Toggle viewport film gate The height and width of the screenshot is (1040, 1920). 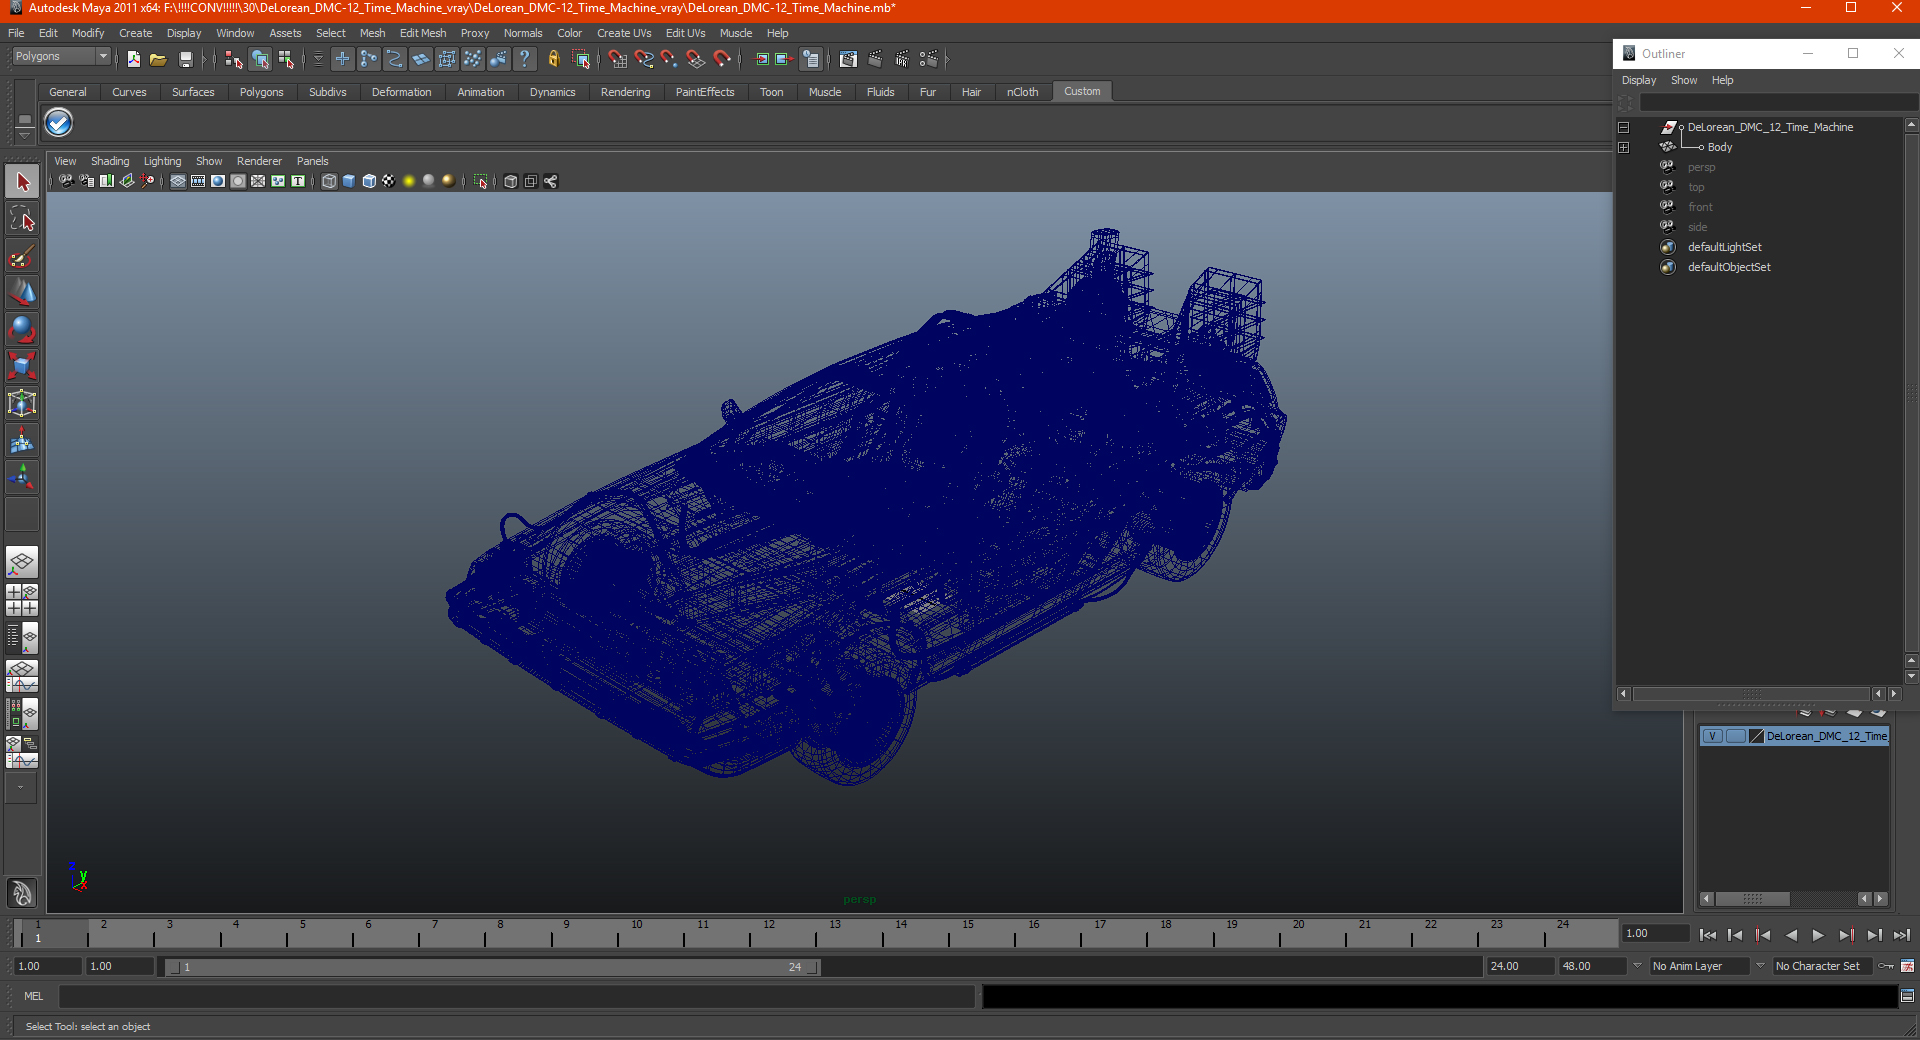coord(198,181)
